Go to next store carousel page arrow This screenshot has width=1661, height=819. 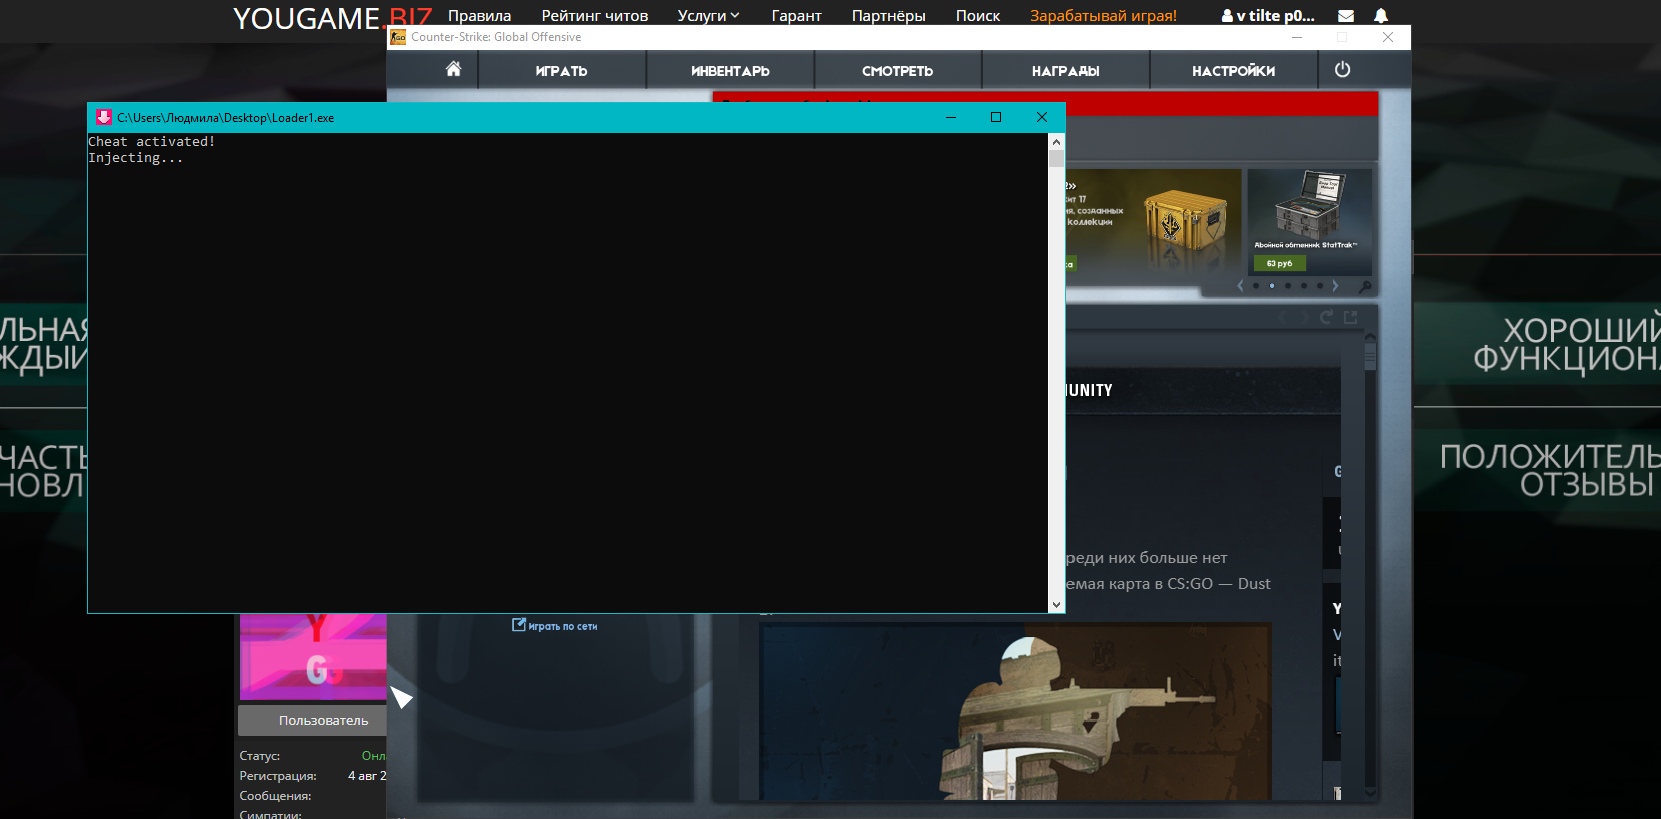tap(1335, 286)
